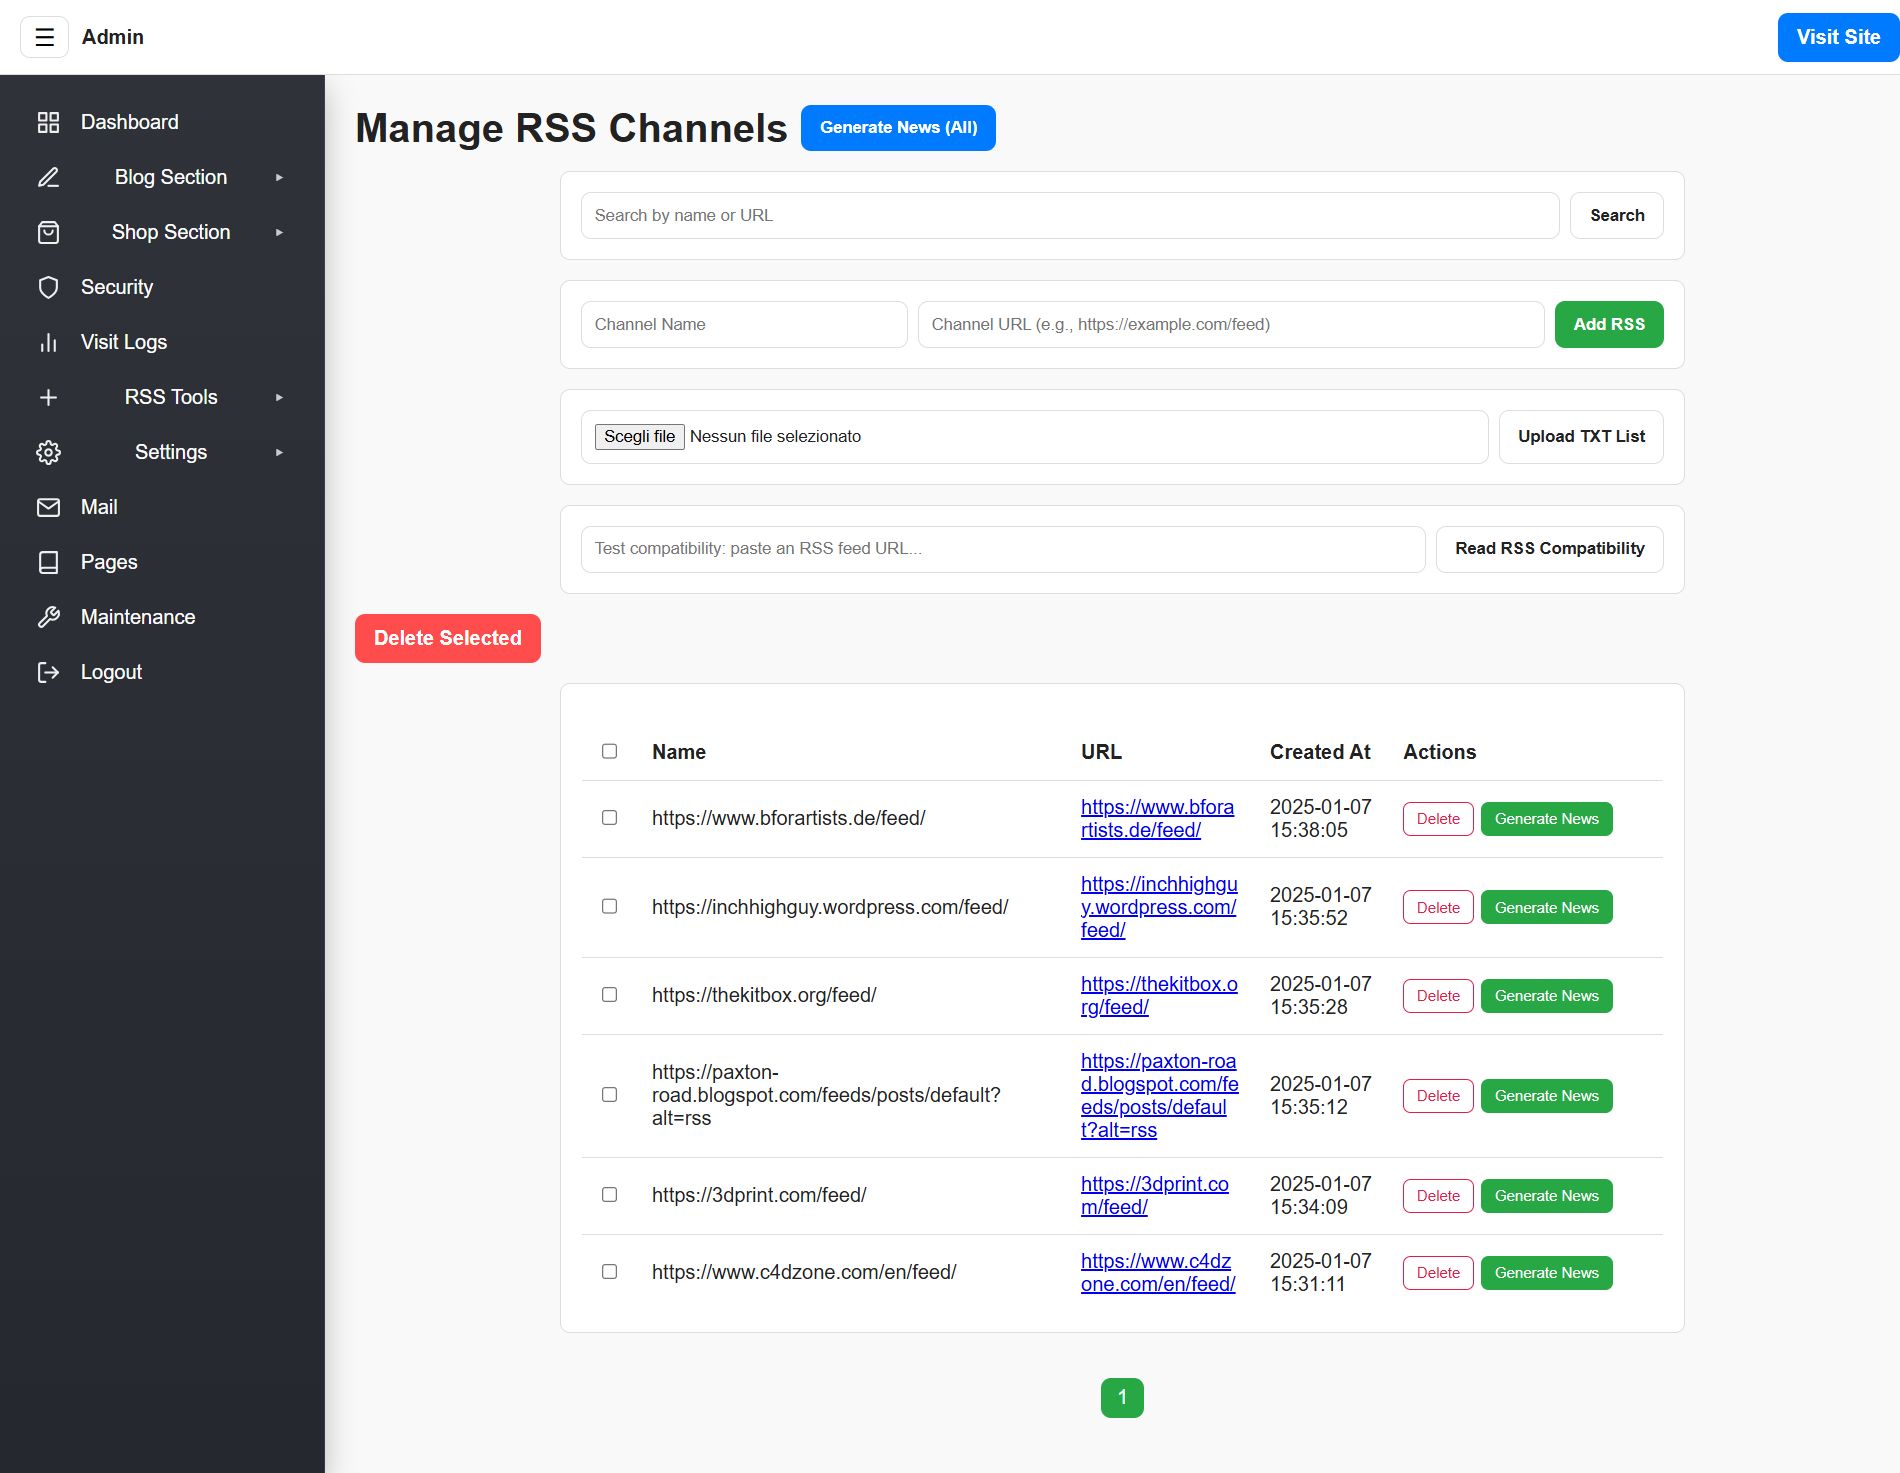Click the Pages book icon
Viewport: 1900px width, 1473px height.
(48, 562)
